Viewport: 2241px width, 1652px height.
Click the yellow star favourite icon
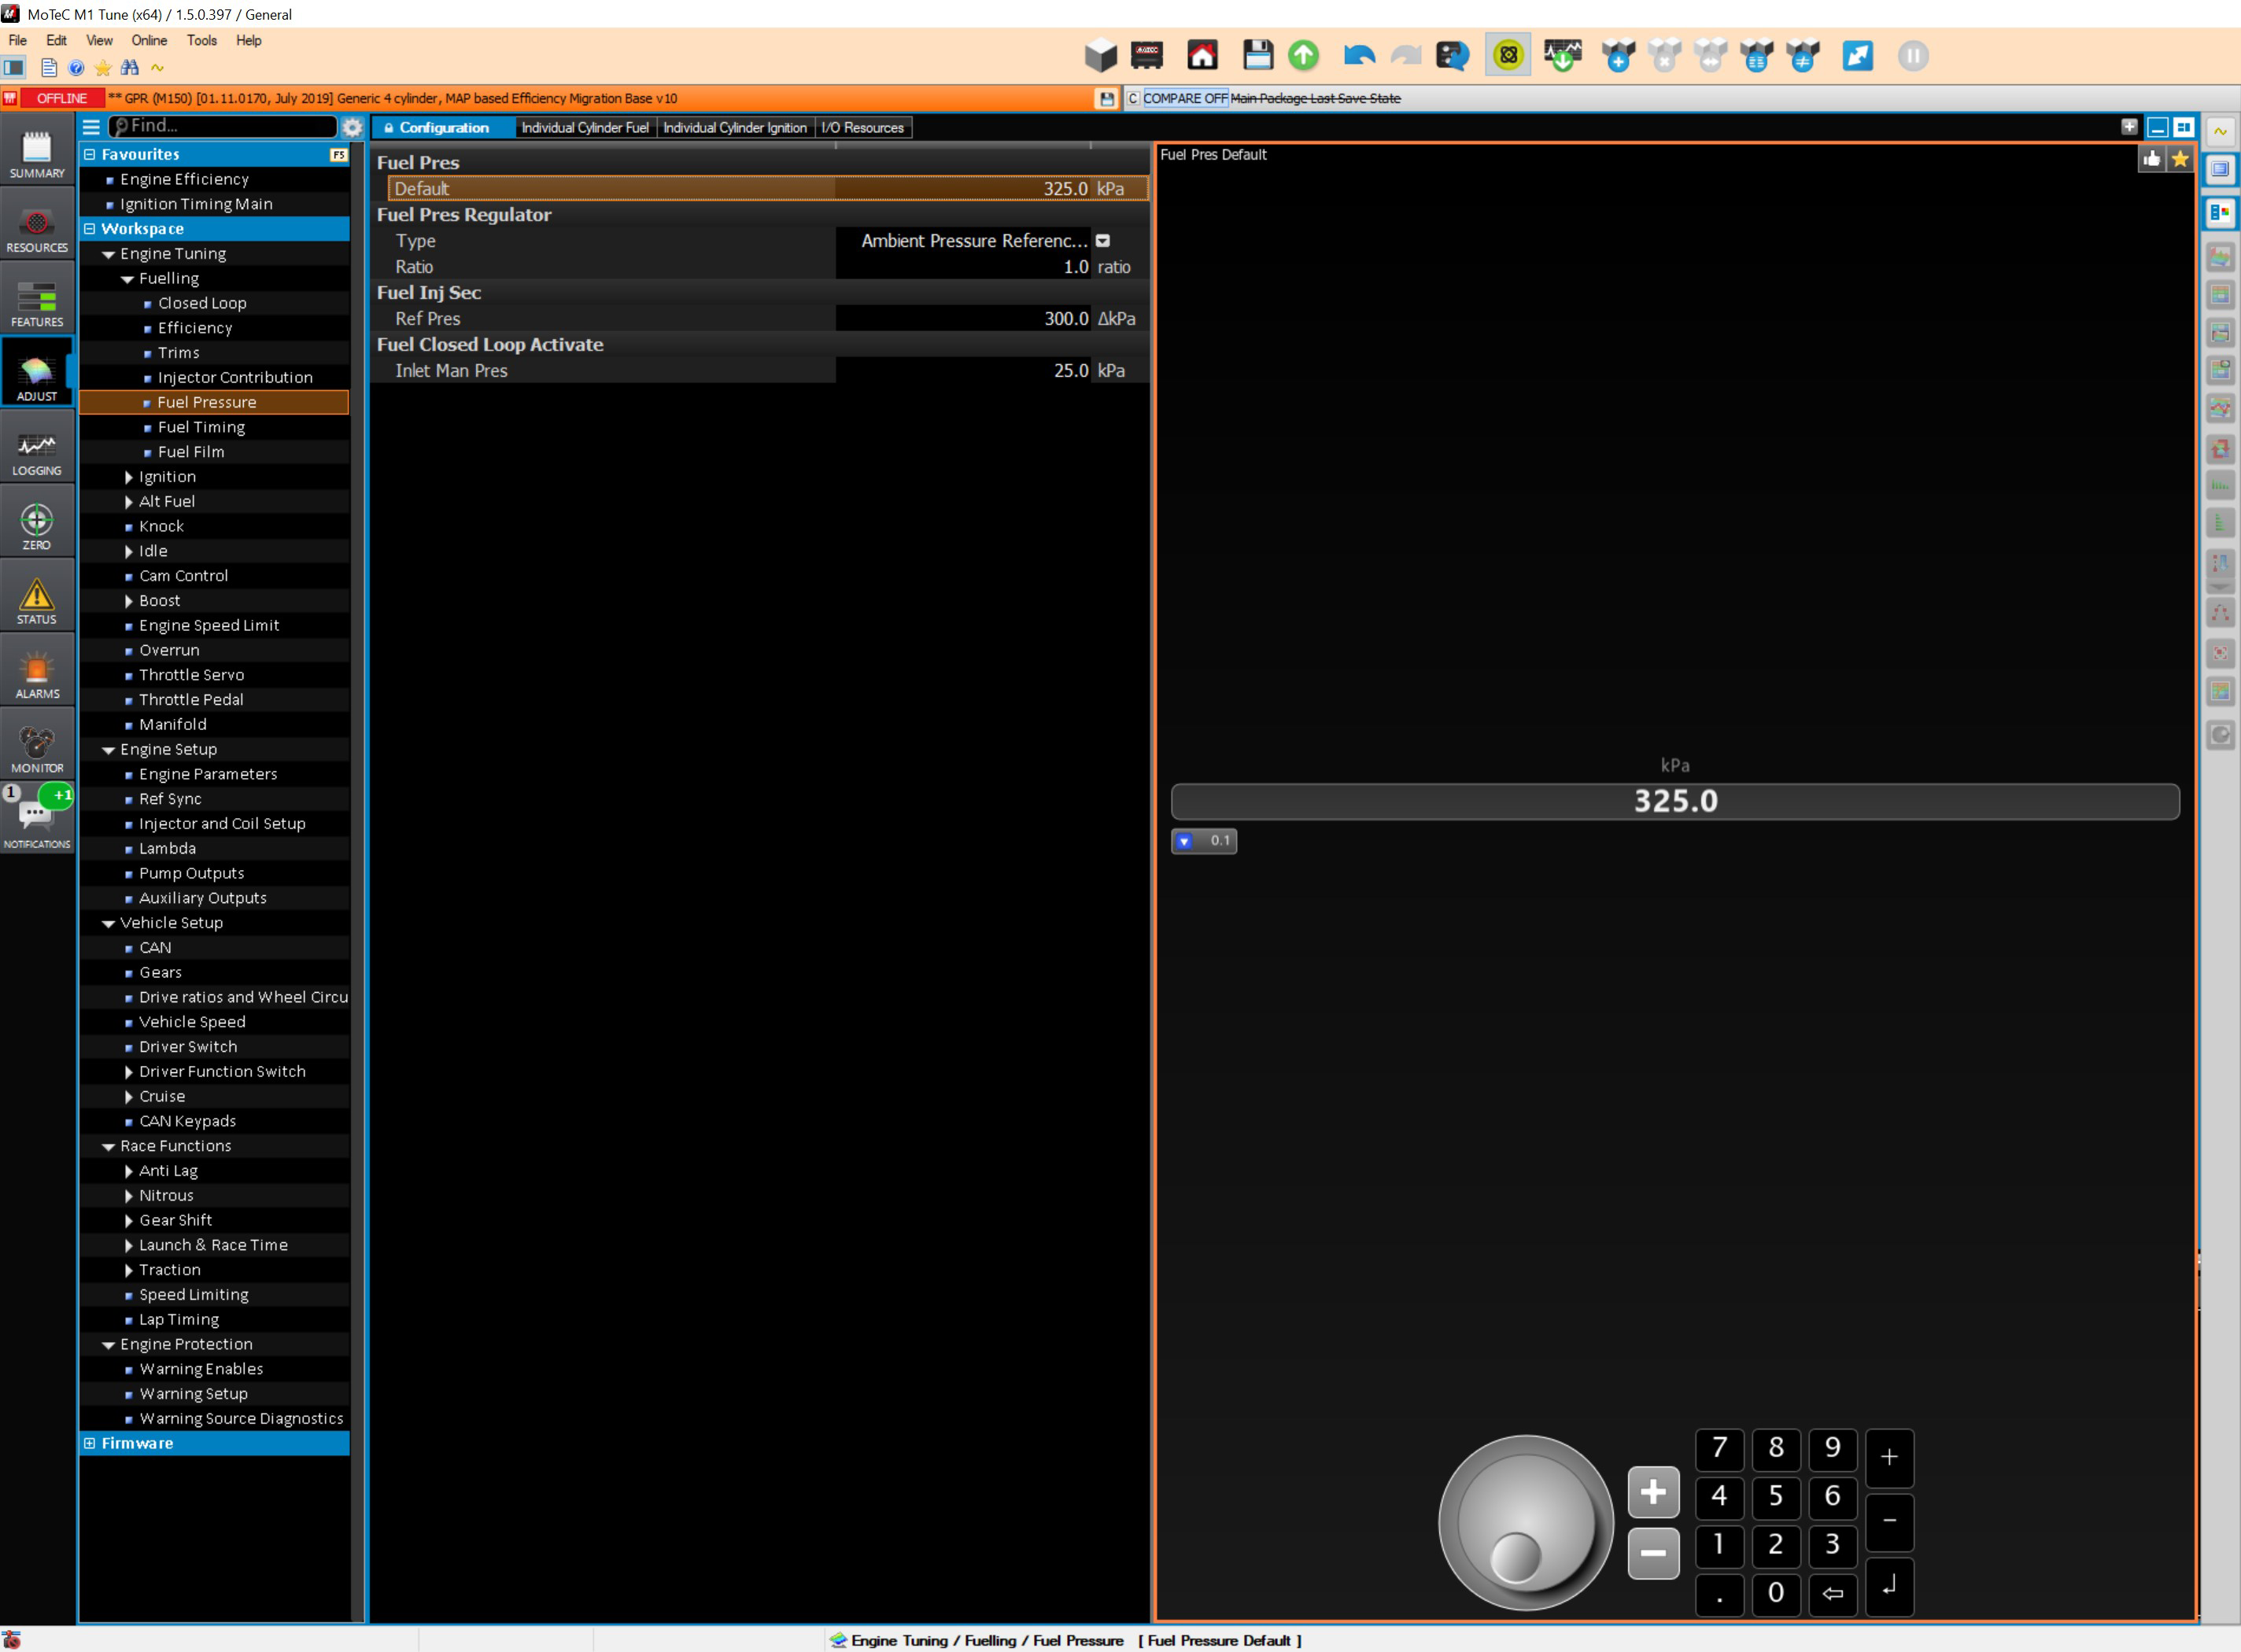(x=2180, y=158)
